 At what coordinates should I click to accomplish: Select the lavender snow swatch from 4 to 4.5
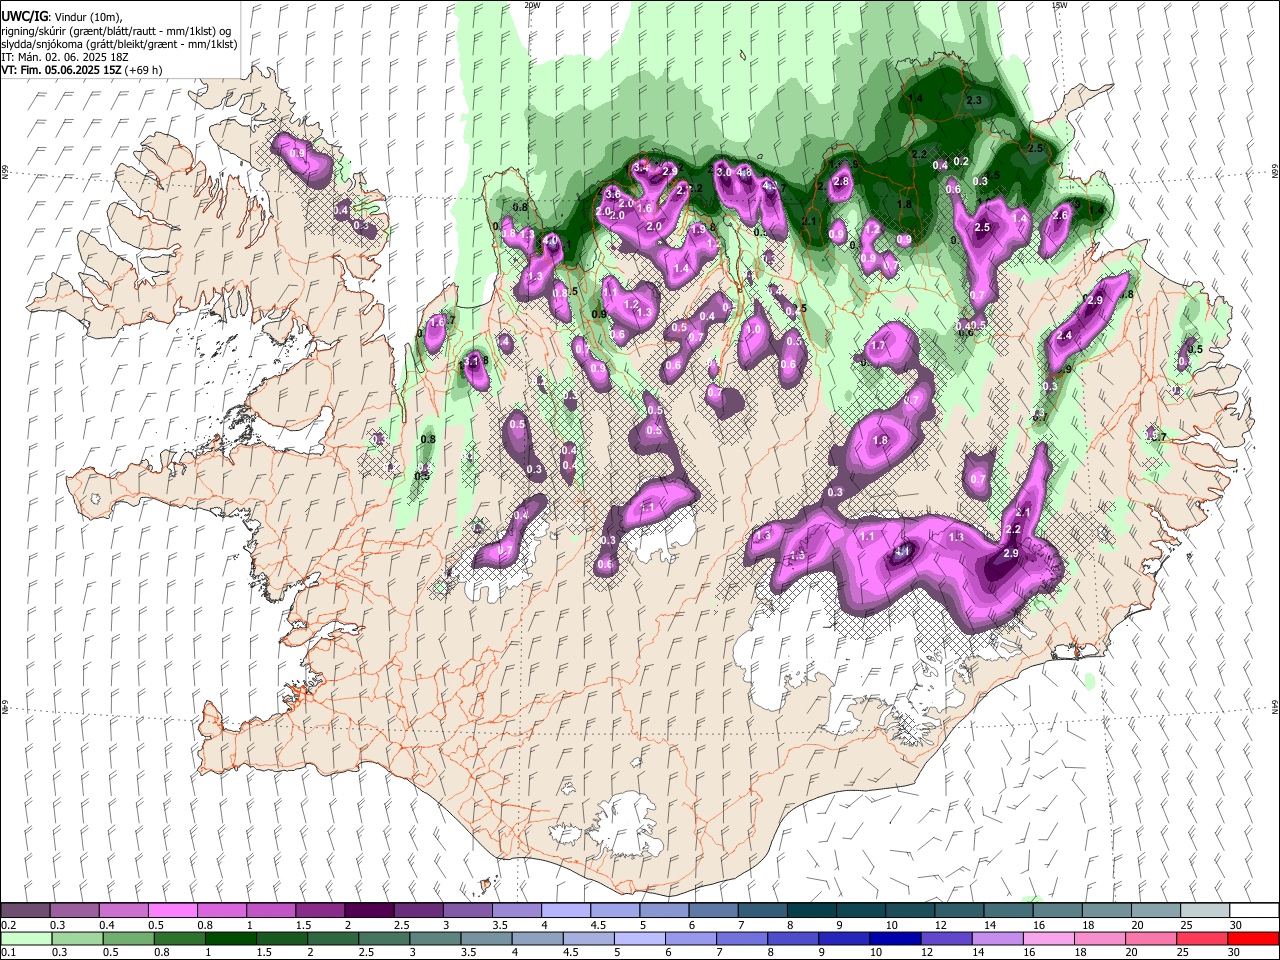point(564,910)
